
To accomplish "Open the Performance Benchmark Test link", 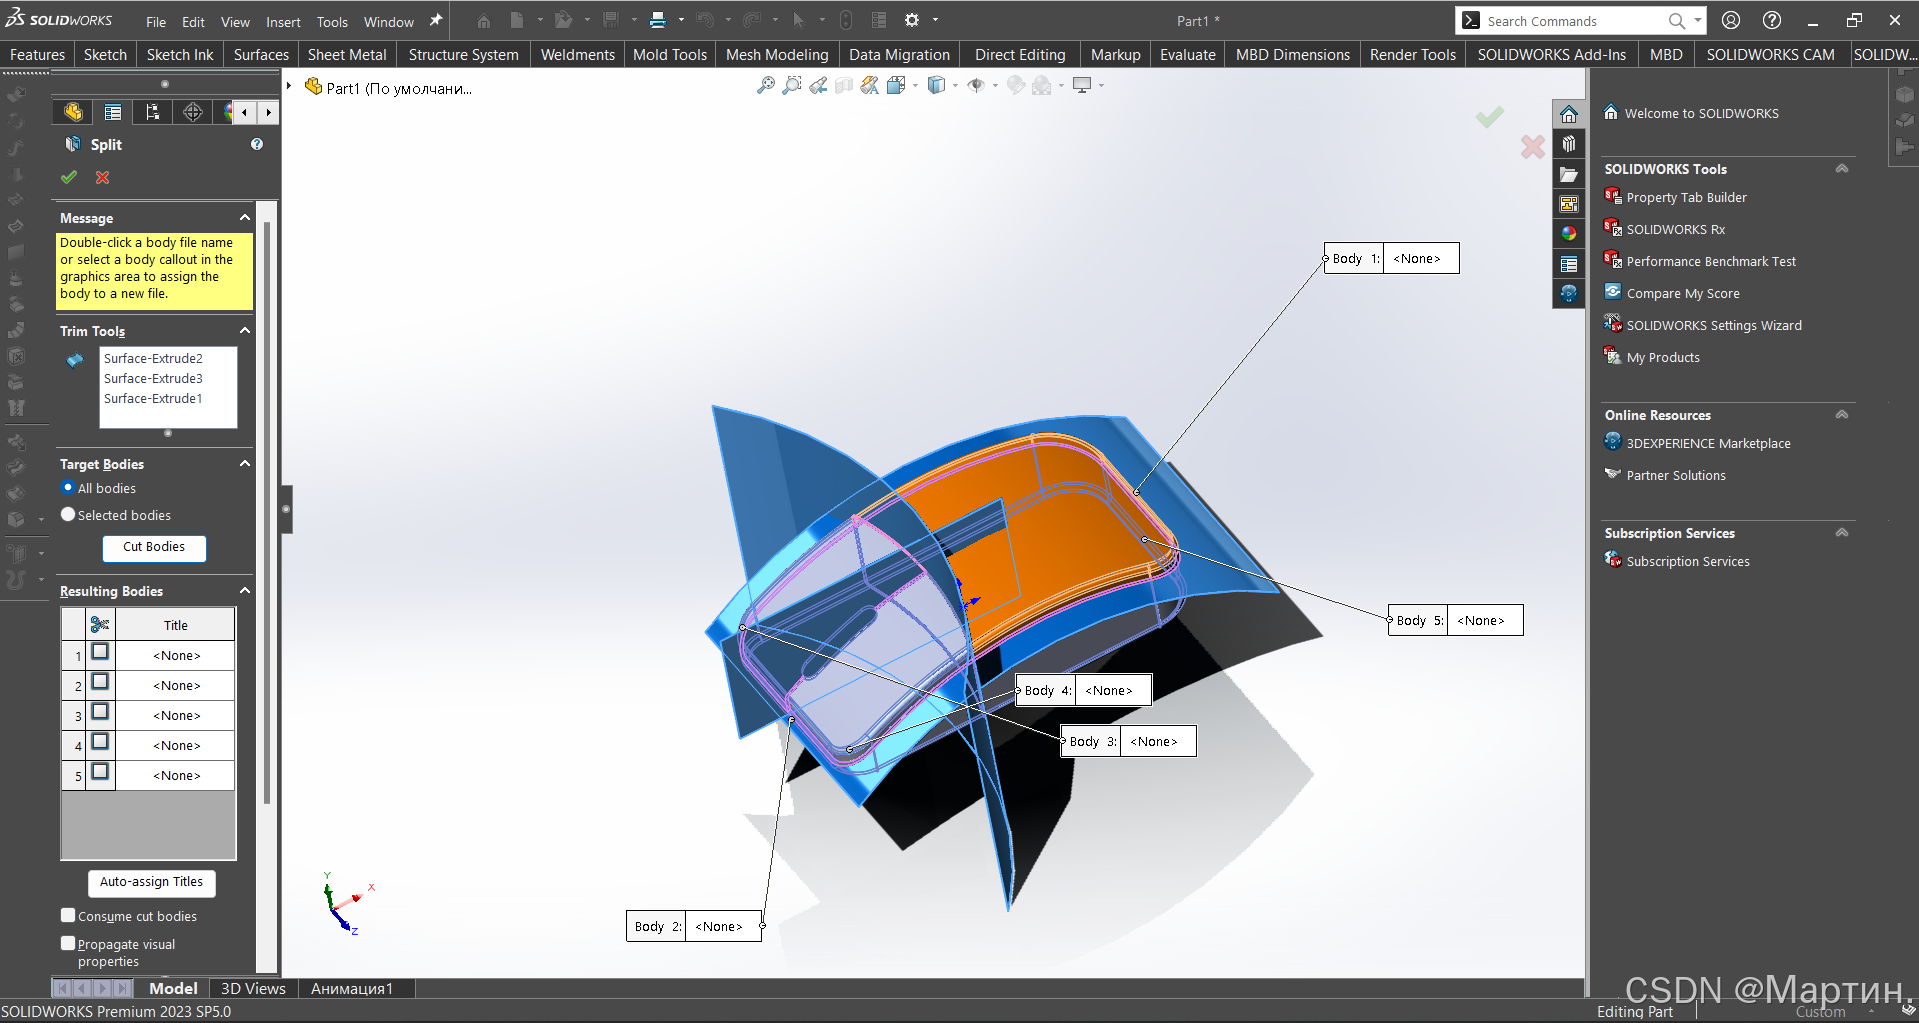I will point(1711,262).
